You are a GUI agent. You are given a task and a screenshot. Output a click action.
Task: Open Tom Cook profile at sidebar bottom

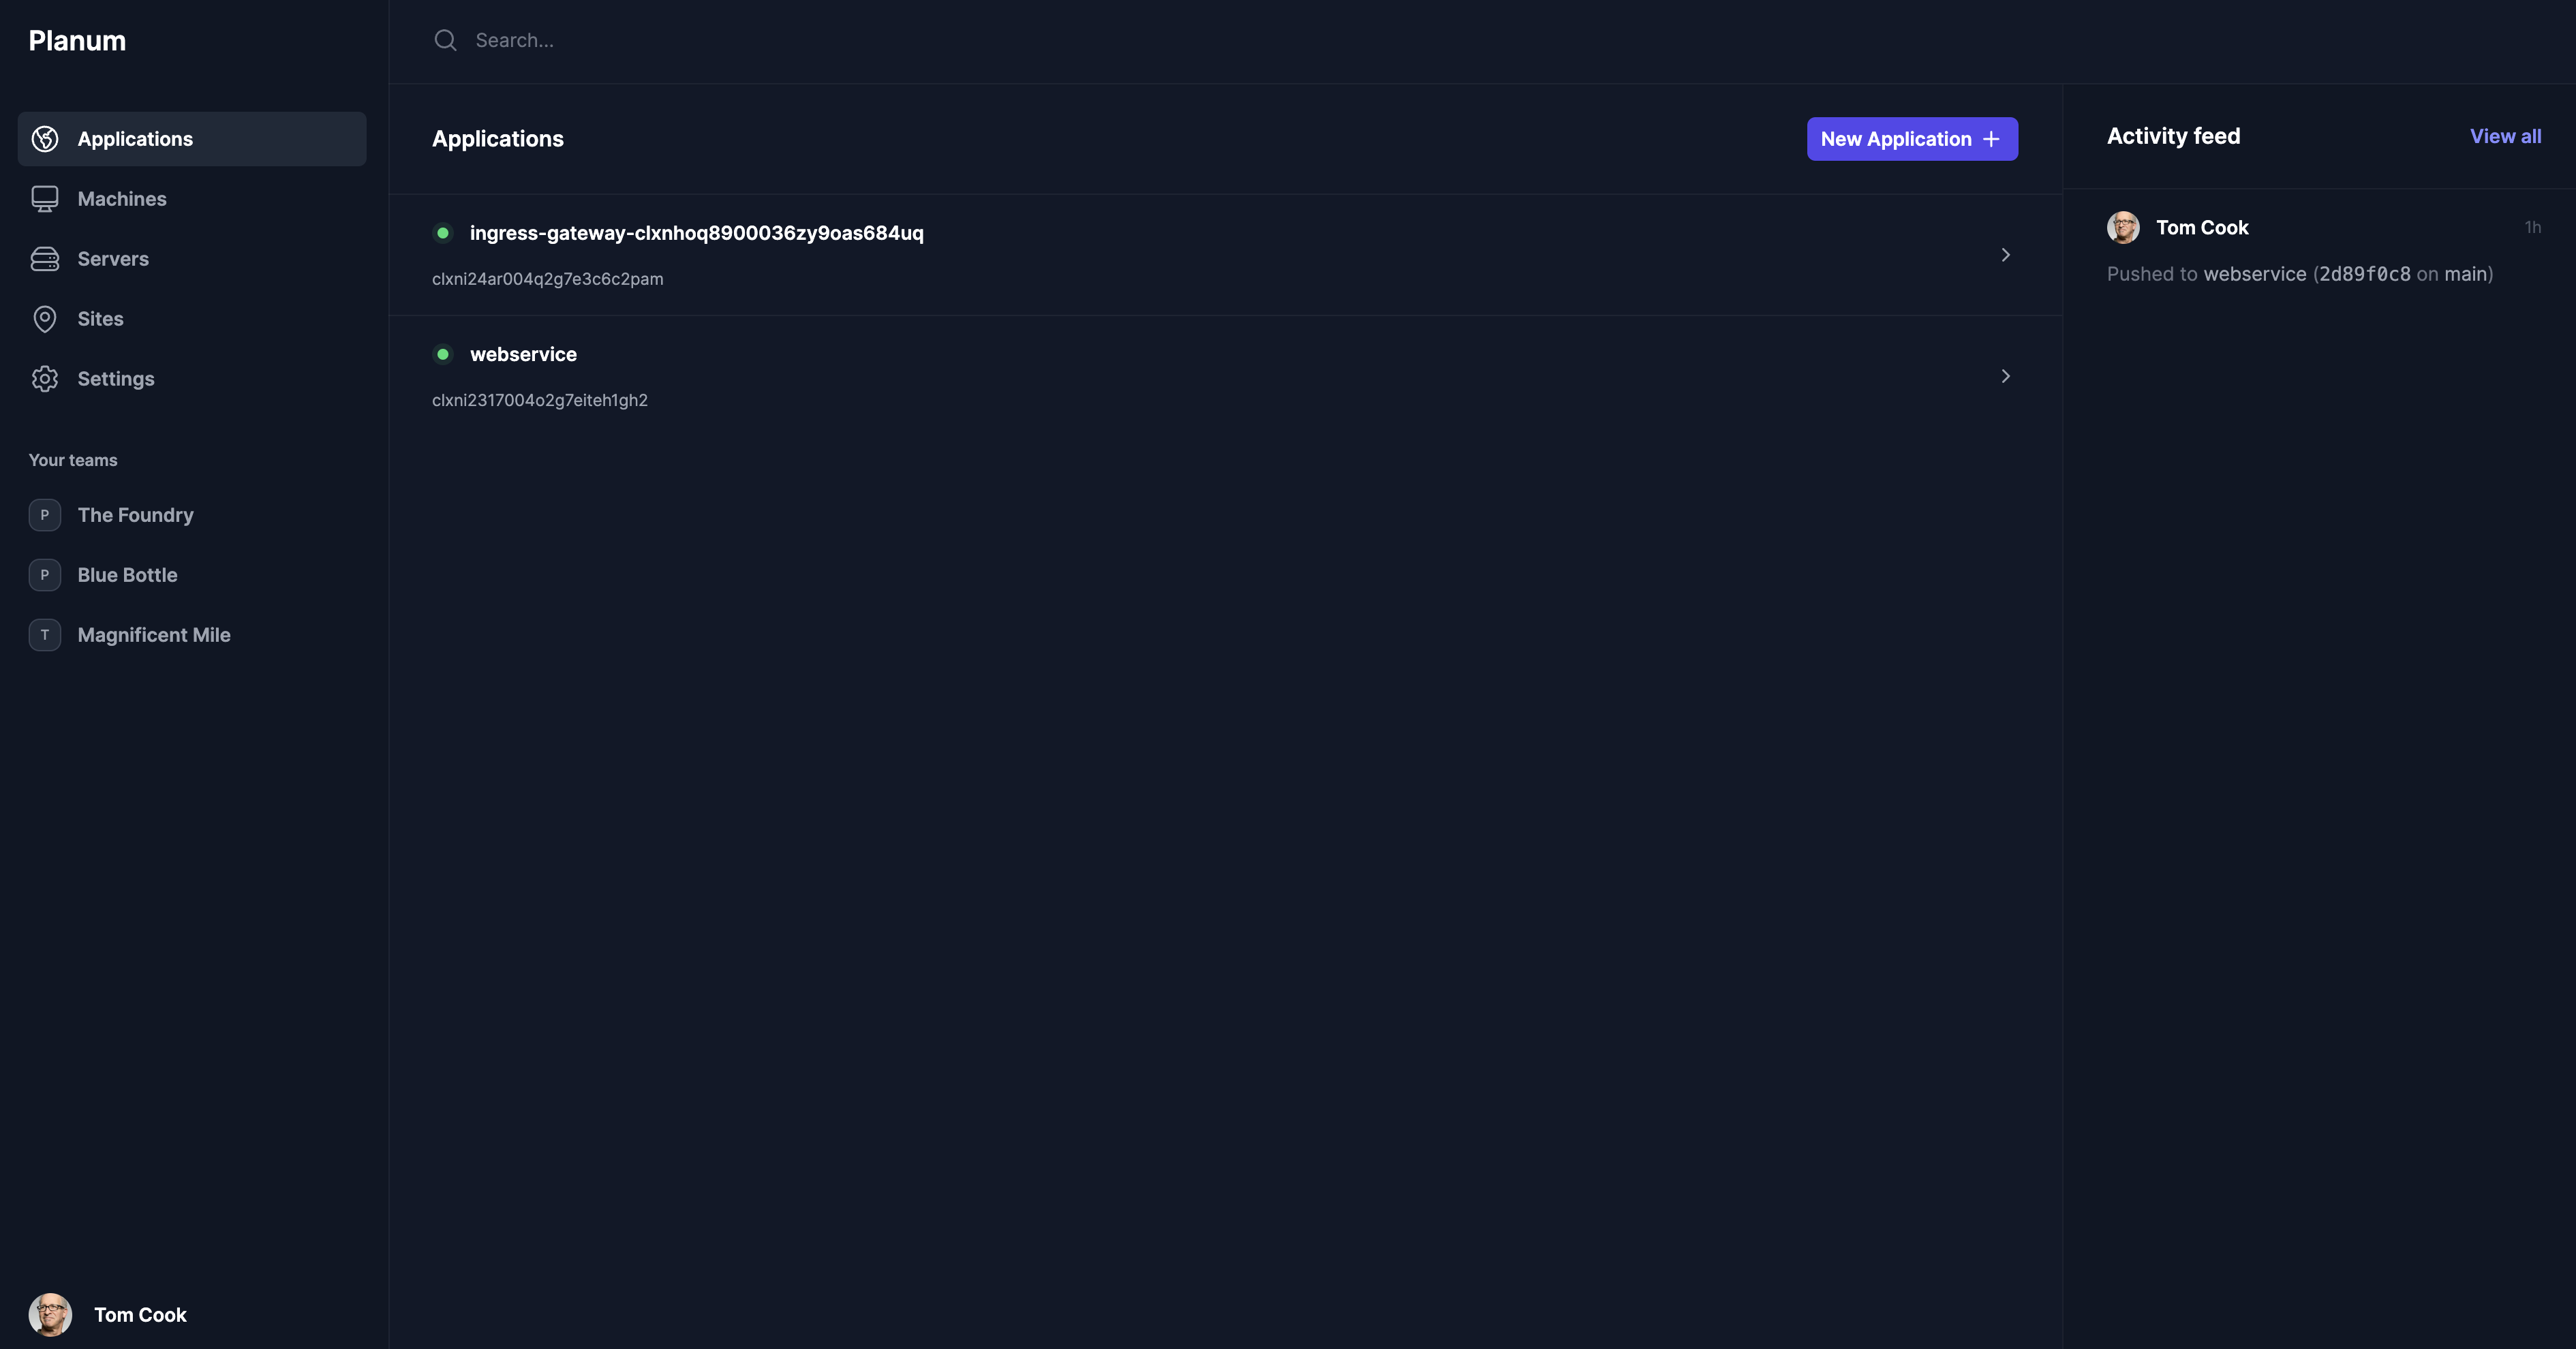click(x=140, y=1315)
